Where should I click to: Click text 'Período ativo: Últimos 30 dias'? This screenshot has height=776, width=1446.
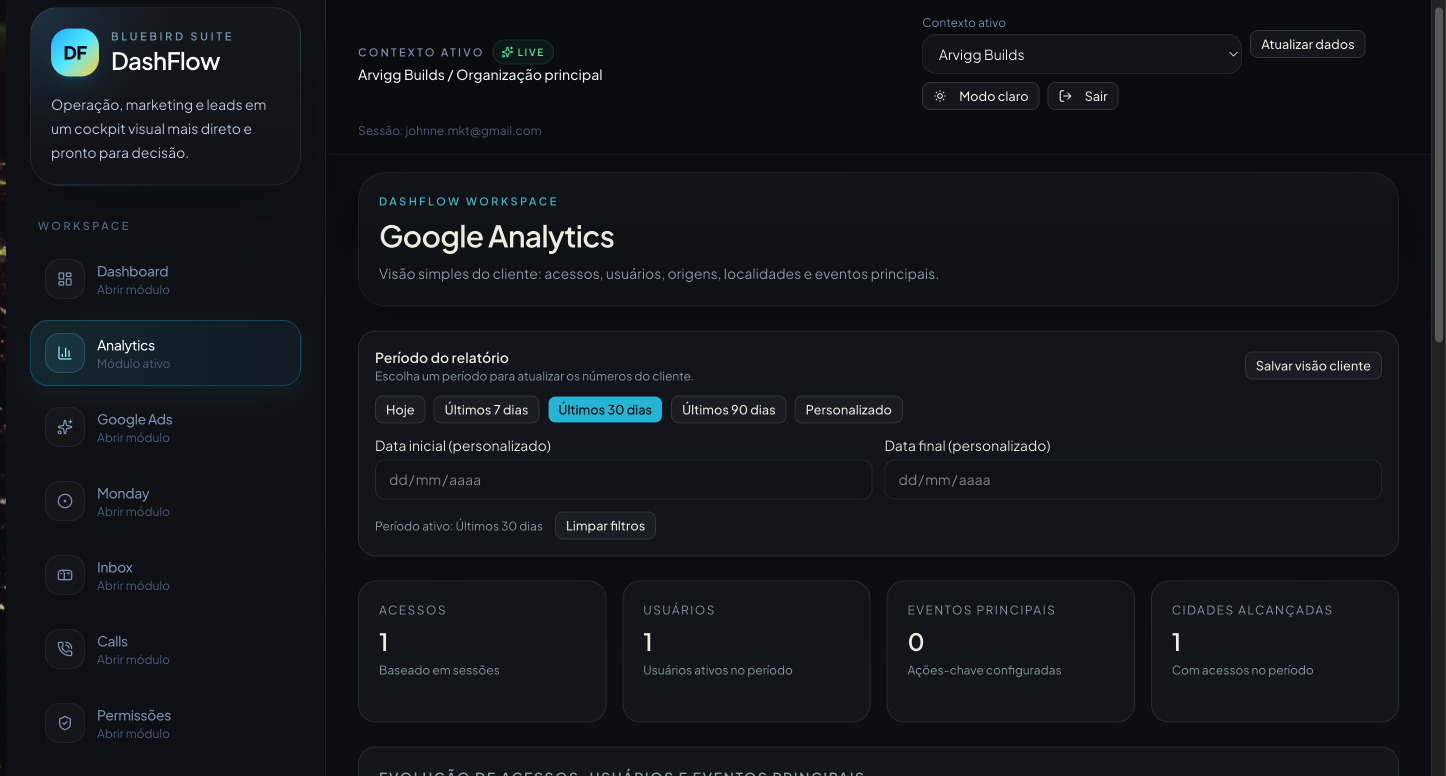click(x=459, y=526)
